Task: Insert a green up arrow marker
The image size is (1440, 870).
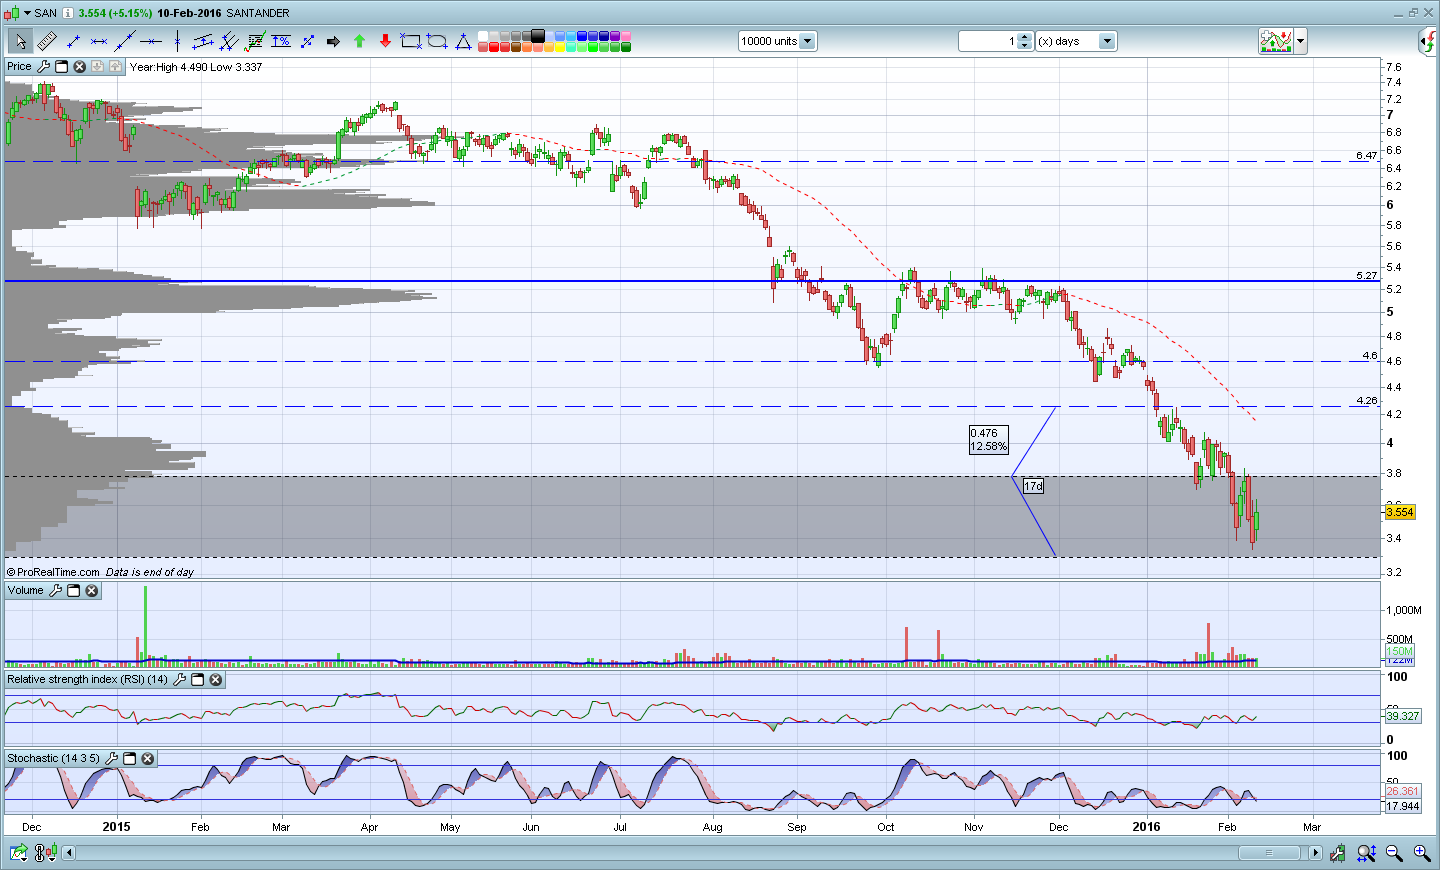Action: pyautogui.click(x=359, y=41)
